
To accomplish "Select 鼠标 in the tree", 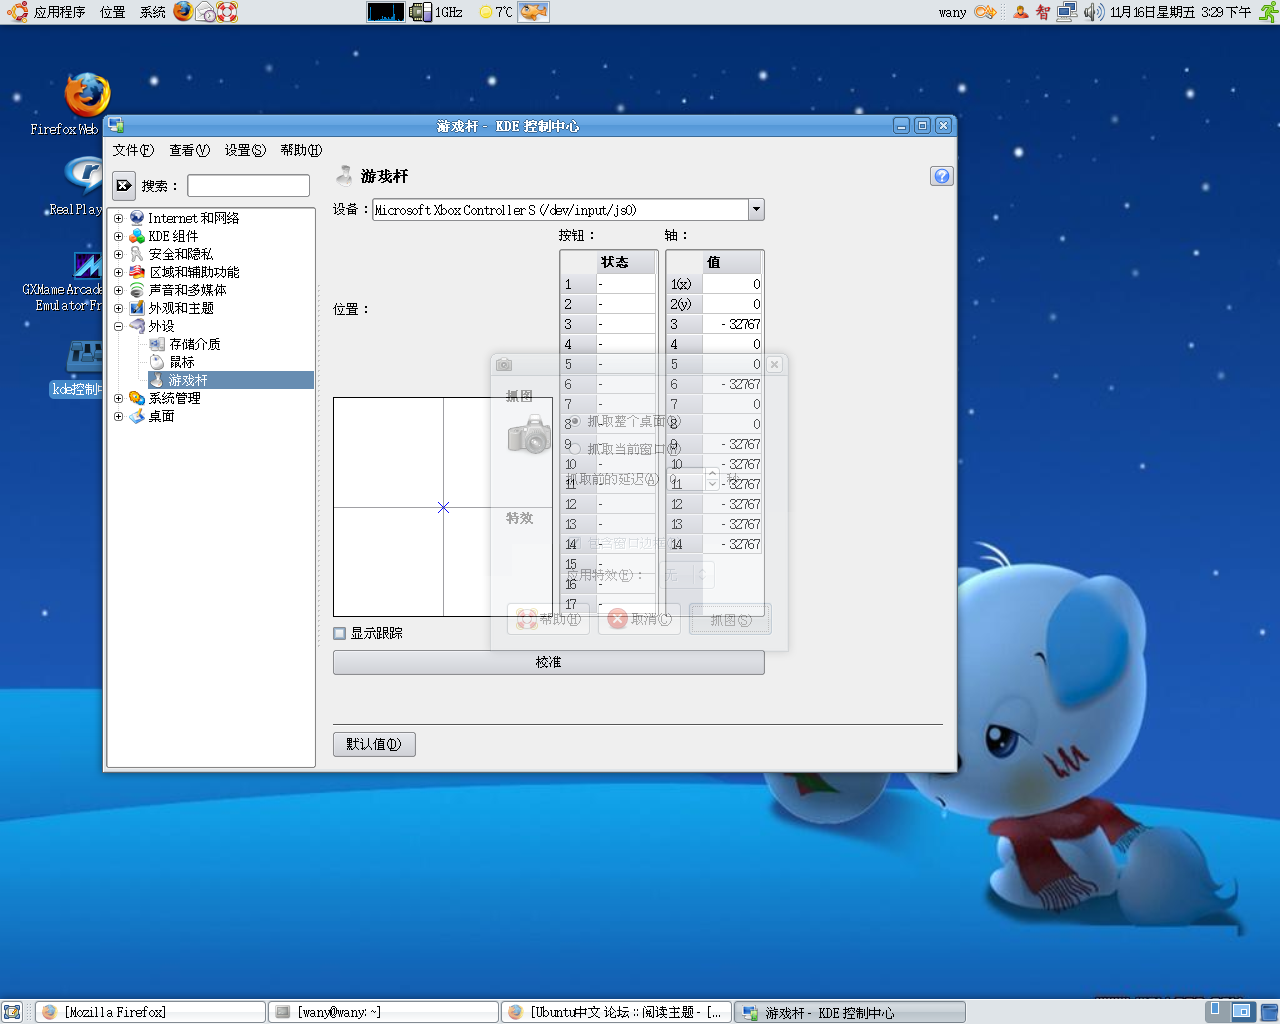I will [x=181, y=362].
